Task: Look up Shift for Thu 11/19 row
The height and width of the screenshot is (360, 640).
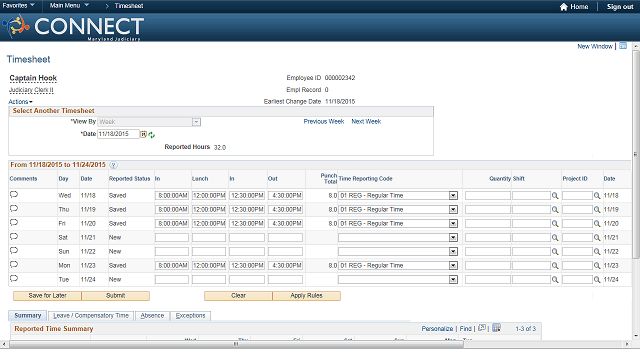Action: click(x=555, y=210)
